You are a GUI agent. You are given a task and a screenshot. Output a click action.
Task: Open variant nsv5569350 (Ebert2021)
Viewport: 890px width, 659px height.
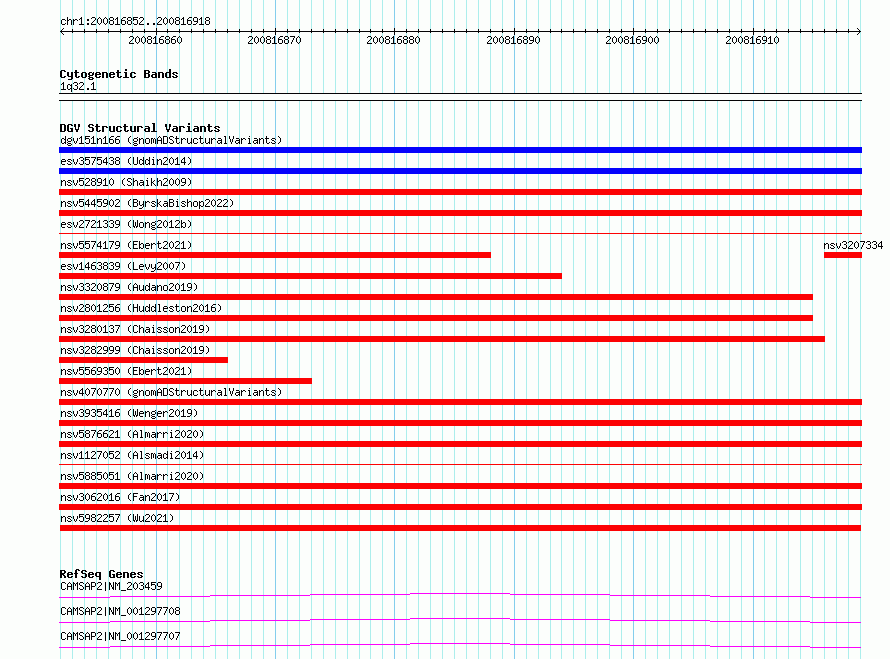(126, 371)
